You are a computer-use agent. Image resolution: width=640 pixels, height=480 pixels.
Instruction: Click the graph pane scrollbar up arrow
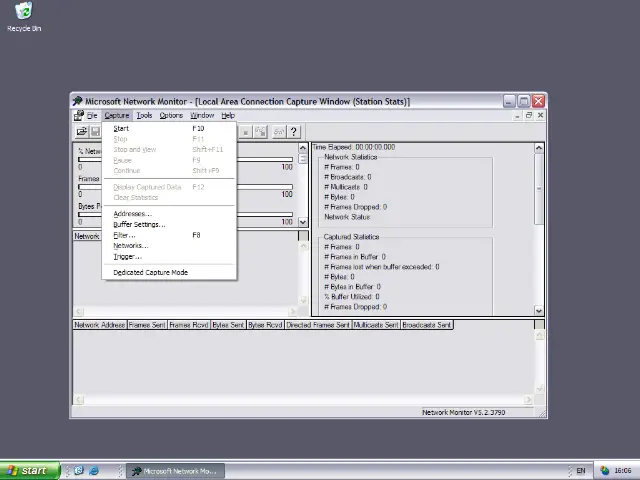pos(303,148)
